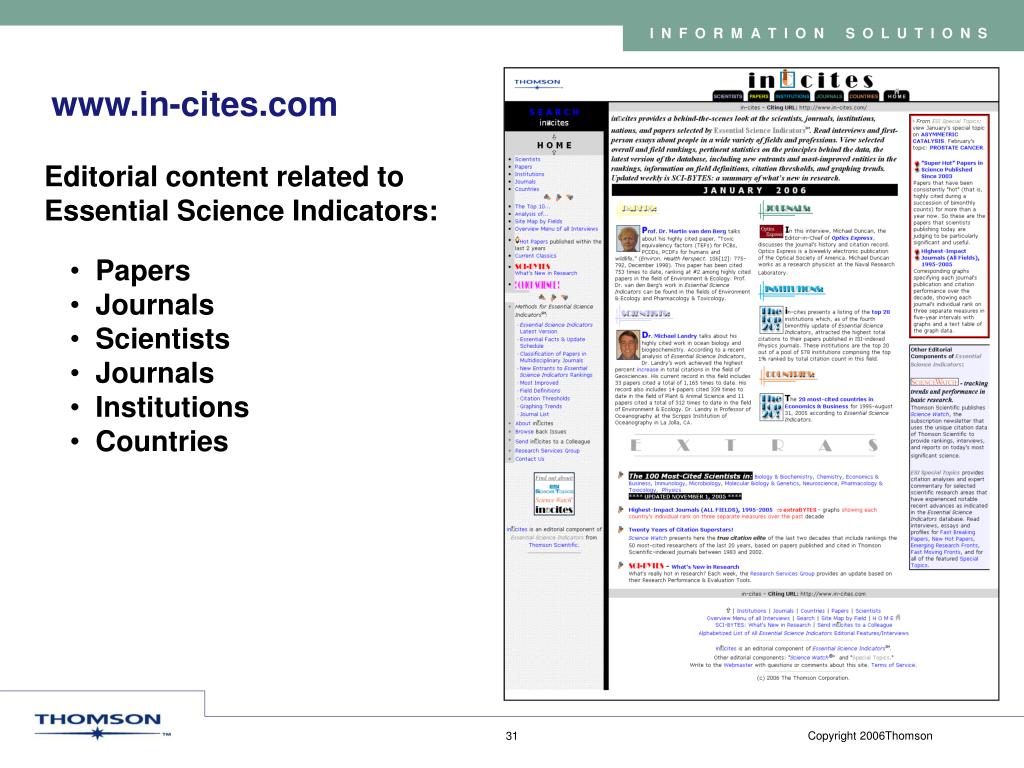Open the Scientists link in left sidebar

point(527,159)
